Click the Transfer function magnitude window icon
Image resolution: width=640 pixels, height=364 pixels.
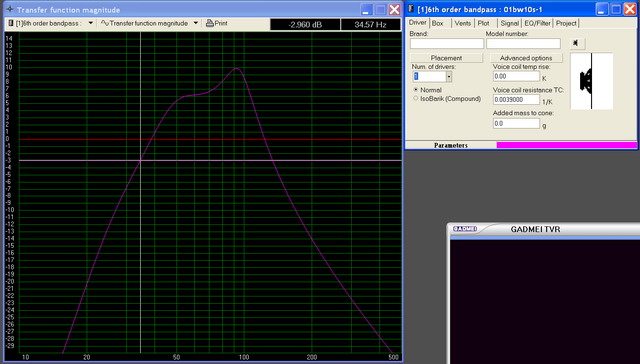click(x=10, y=9)
